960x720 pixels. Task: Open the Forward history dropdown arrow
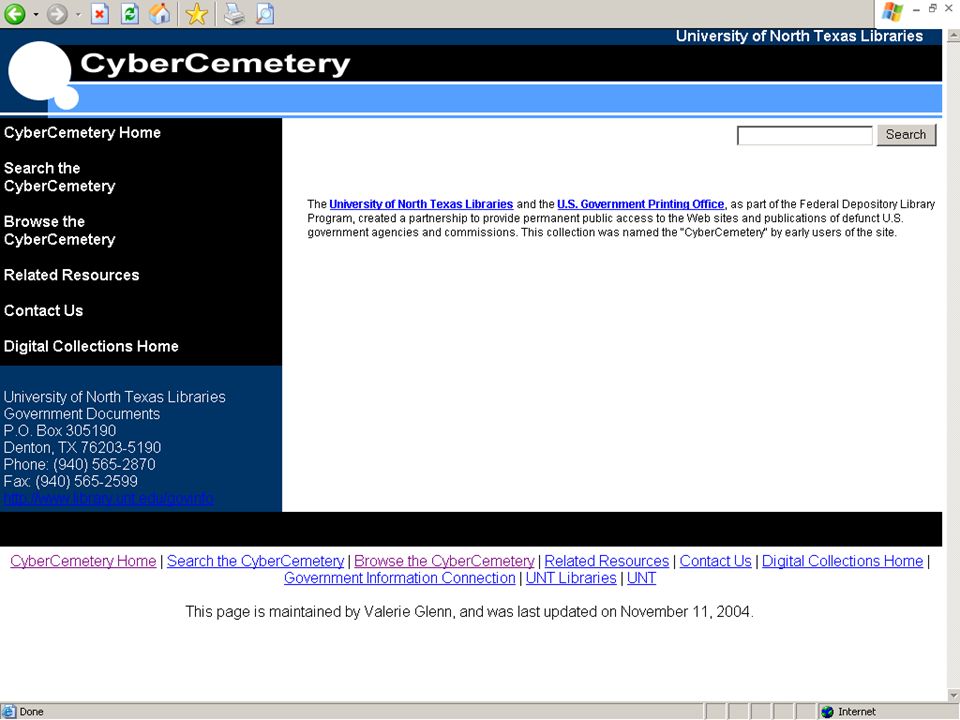pos(78,14)
